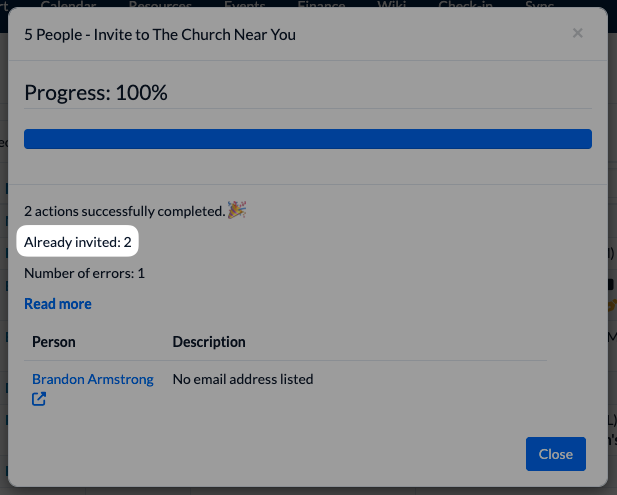Click the 'Already invited: 2' text
This screenshot has height=495, width=617.
pyautogui.click(x=78, y=242)
